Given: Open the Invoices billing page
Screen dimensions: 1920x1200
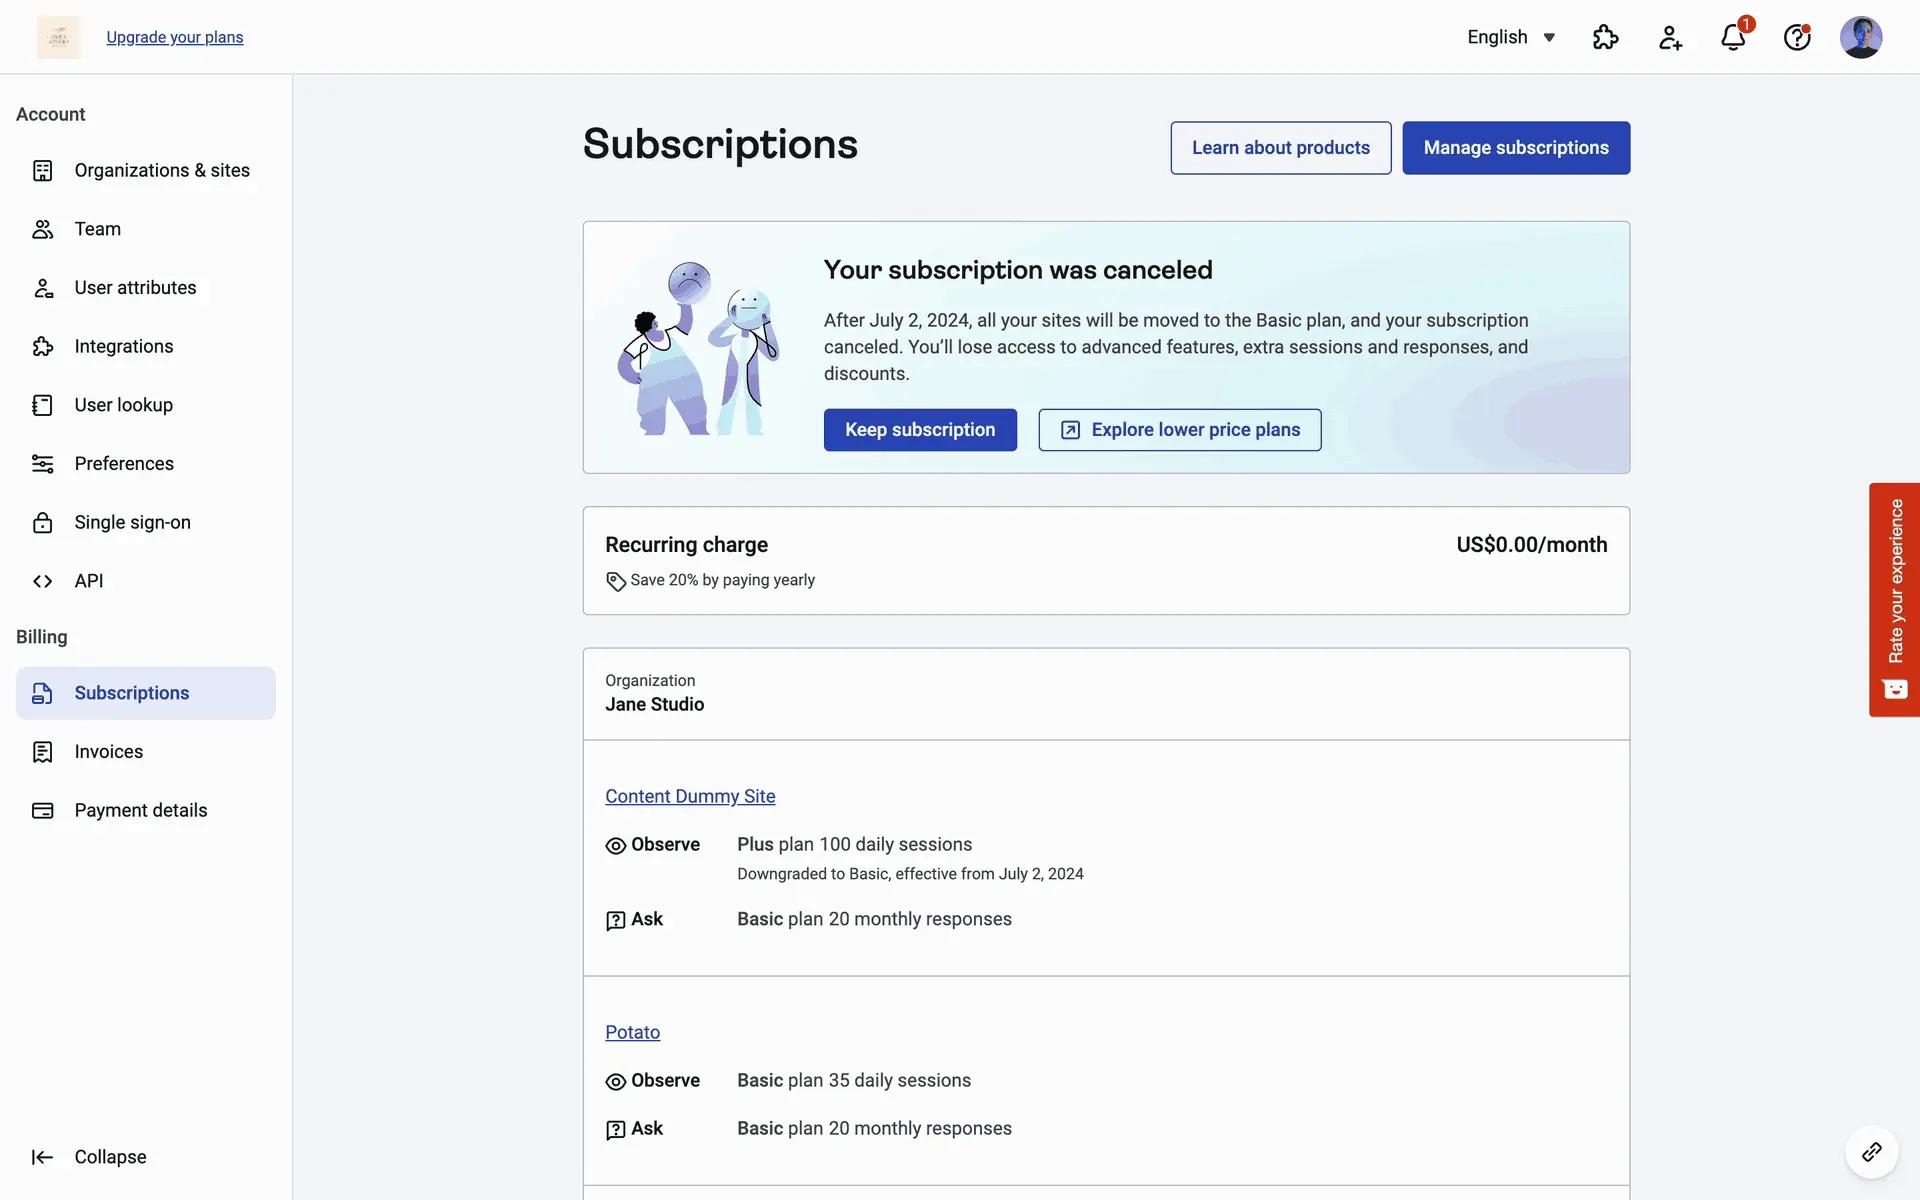Looking at the screenshot, I should [x=108, y=751].
